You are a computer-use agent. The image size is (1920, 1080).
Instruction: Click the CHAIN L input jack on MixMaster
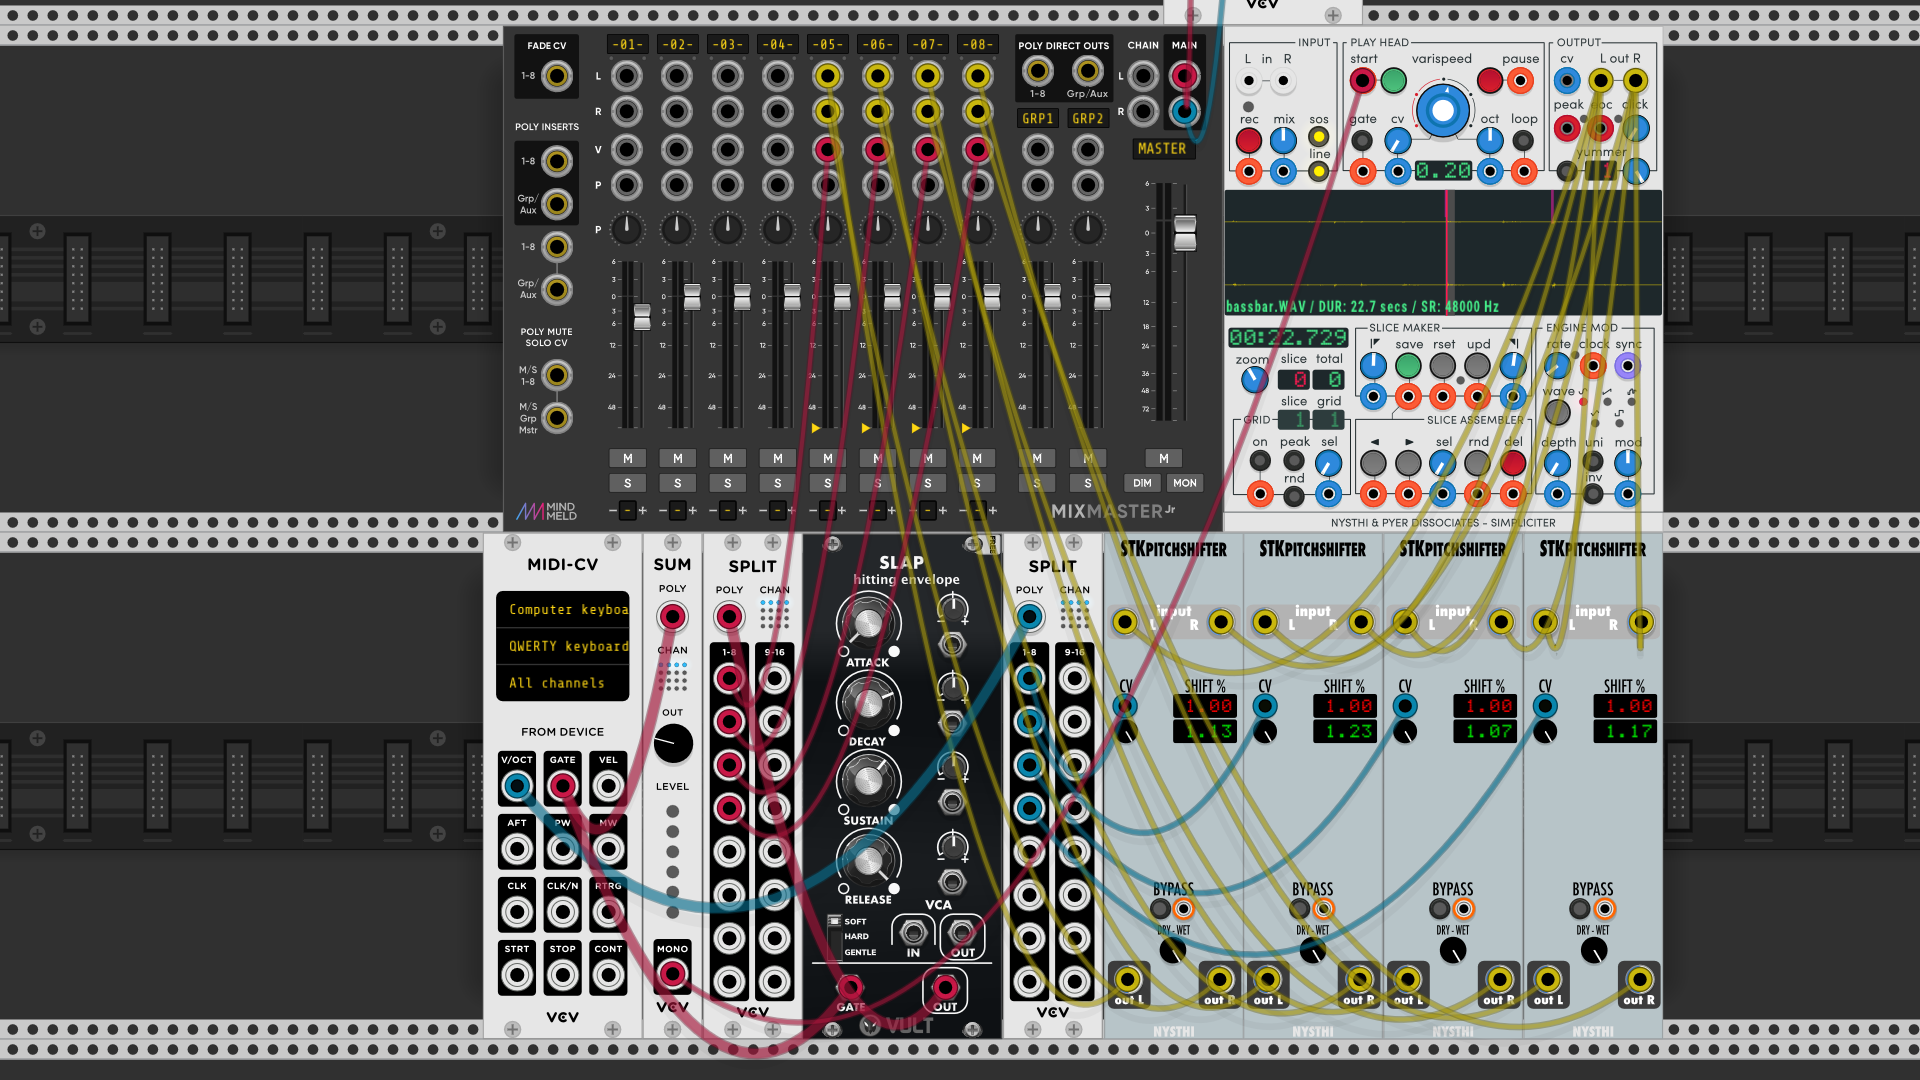coord(1143,76)
